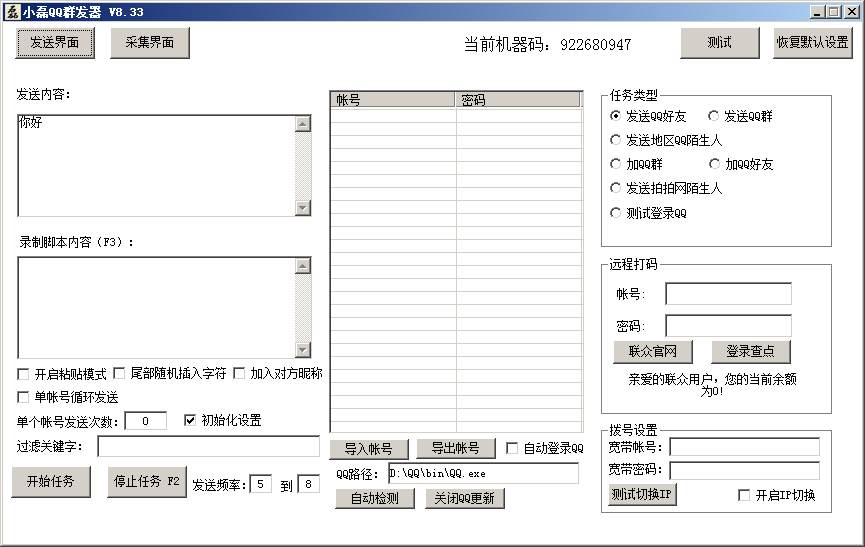The width and height of the screenshot is (865, 547).
Task: Click the 自动检测 button
Action: 375,498
